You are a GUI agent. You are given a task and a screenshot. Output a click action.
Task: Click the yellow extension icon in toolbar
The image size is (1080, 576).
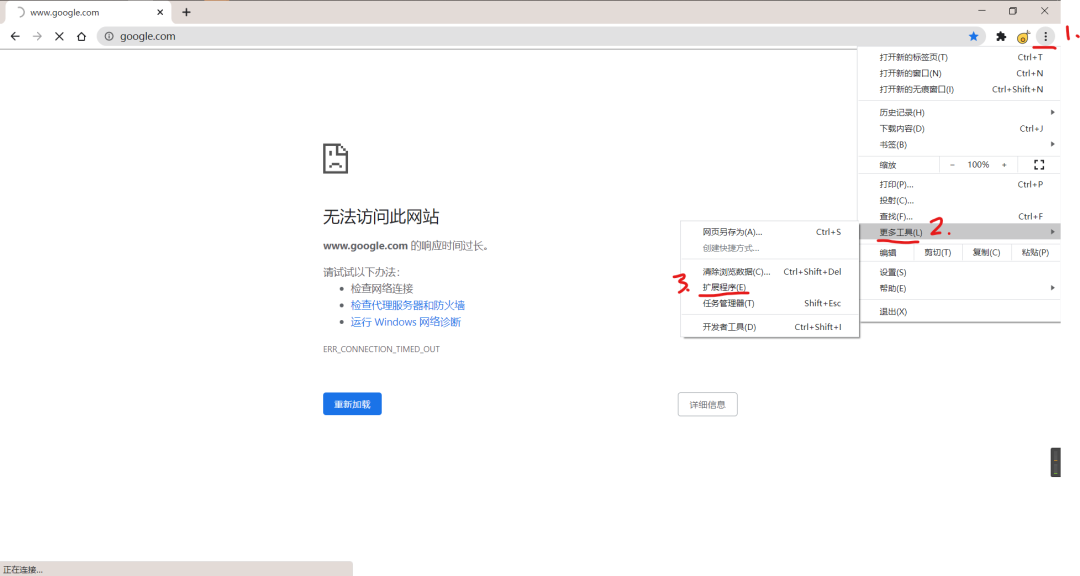point(1023,37)
